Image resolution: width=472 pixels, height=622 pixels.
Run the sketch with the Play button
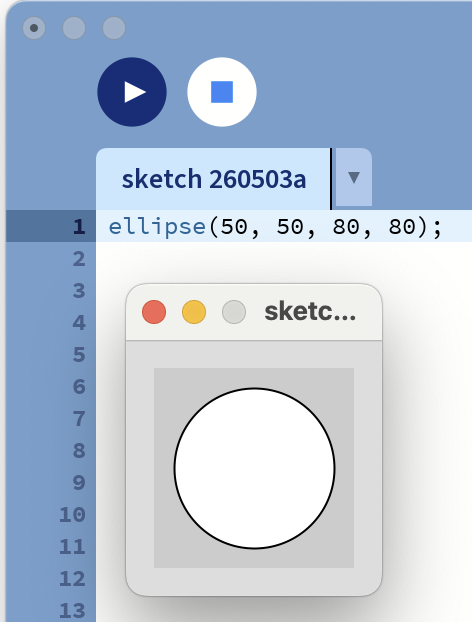(x=132, y=92)
